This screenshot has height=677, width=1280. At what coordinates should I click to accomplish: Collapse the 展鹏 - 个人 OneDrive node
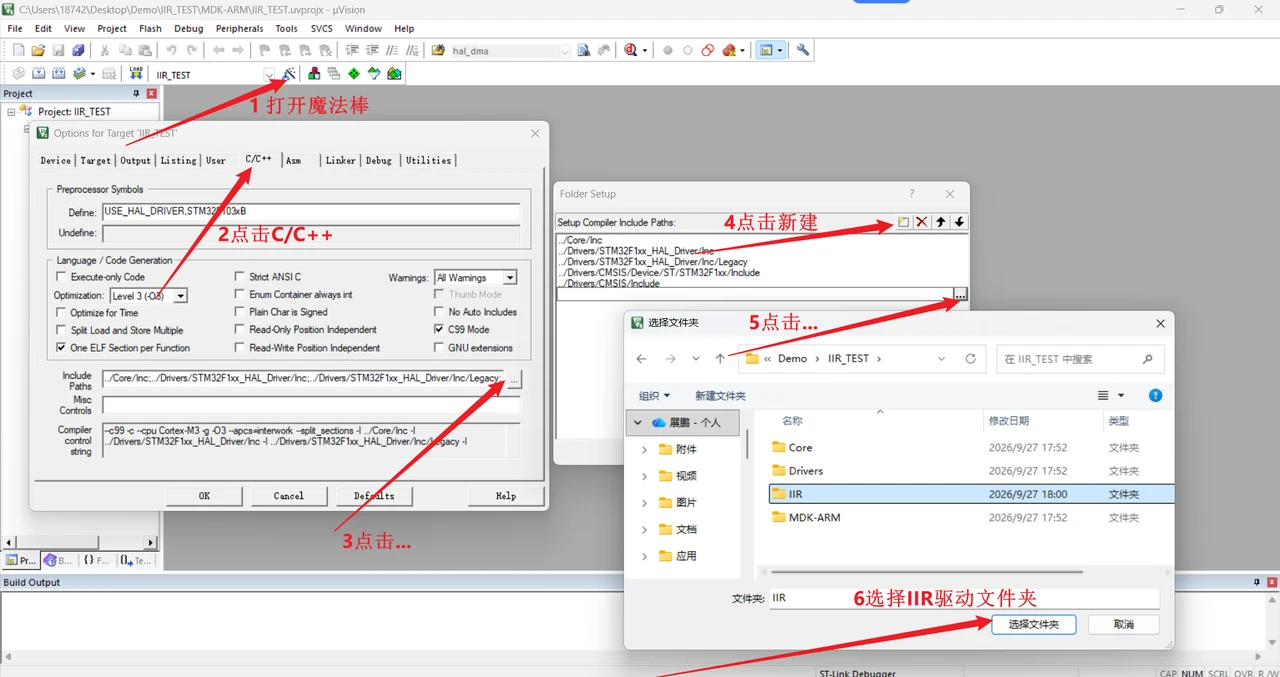638,423
